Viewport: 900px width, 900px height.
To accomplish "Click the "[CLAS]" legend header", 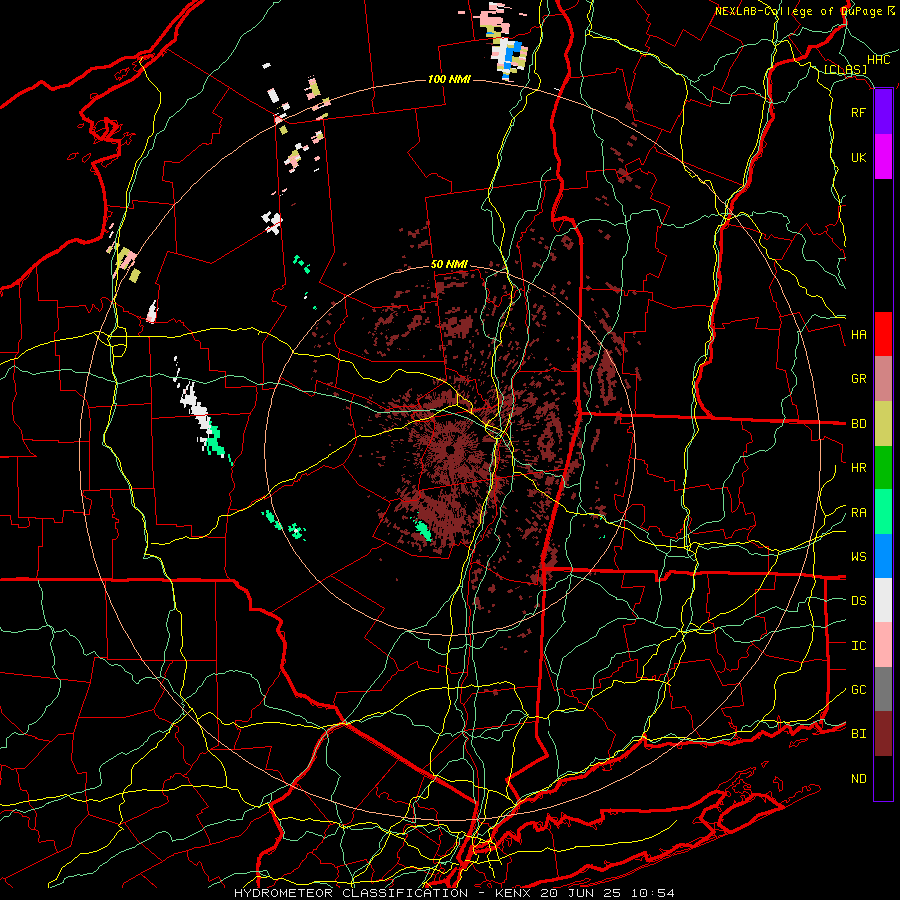I will 845,70.
